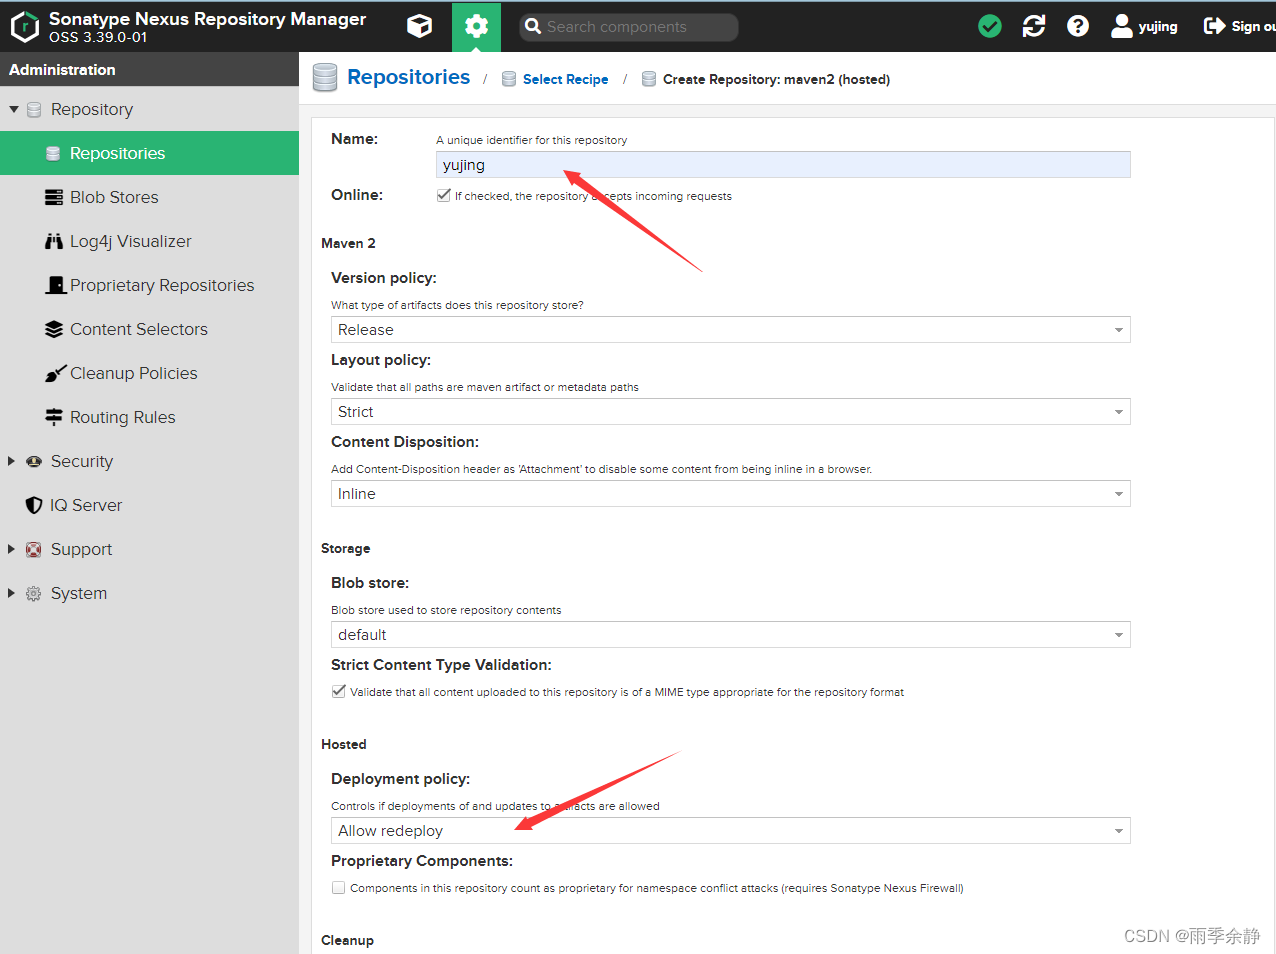Click the large Repositories header database icon
1276x954 pixels.
tap(325, 77)
